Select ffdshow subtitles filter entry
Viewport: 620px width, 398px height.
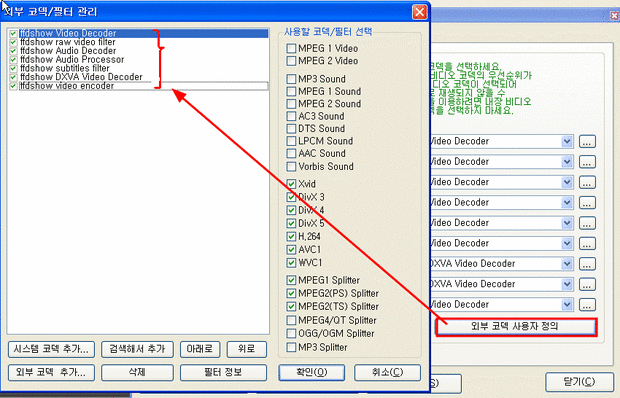[65, 68]
